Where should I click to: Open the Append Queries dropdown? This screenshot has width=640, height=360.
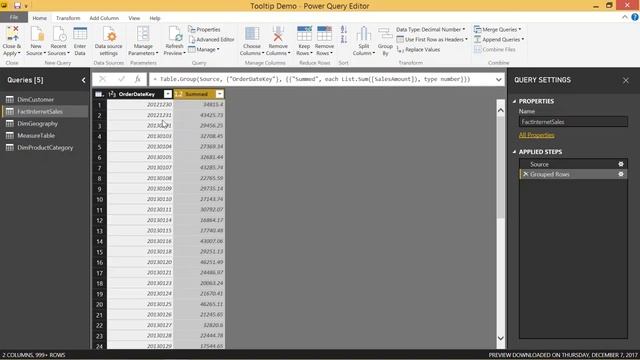coord(499,40)
